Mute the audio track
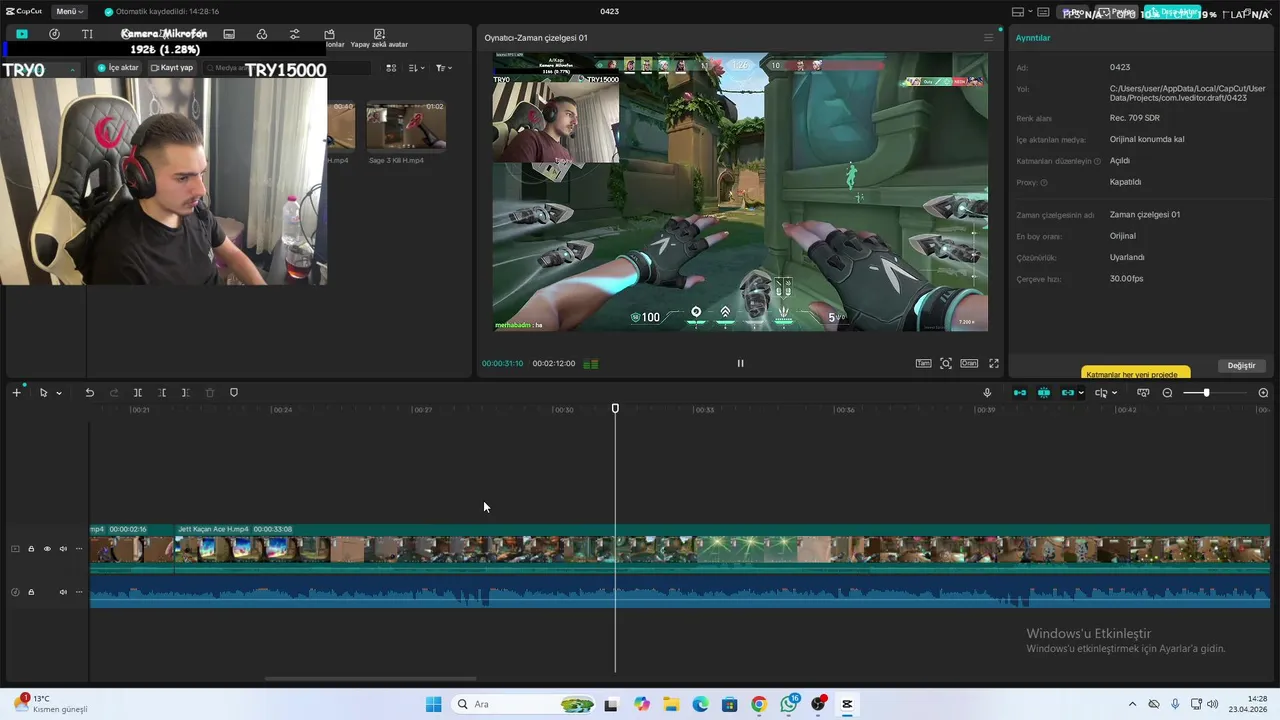The image size is (1280, 720). (x=63, y=592)
